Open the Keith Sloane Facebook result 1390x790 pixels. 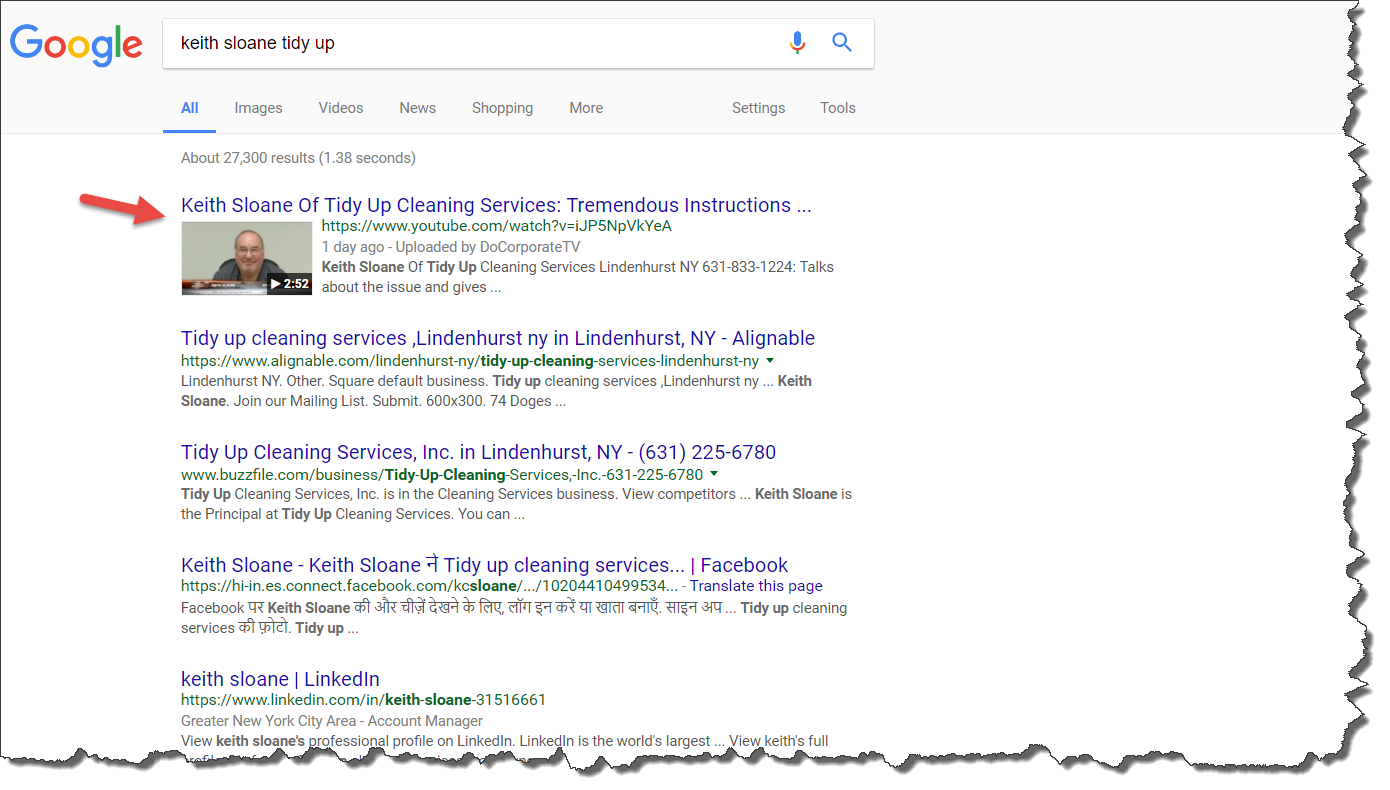pyautogui.click(x=484, y=565)
